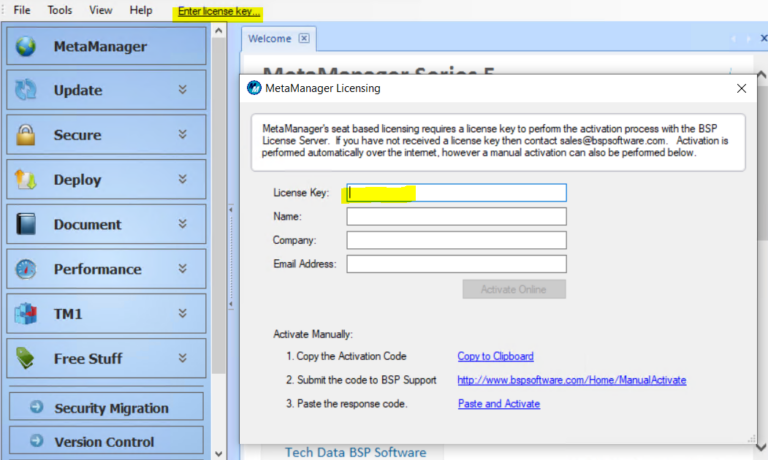The height and width of the screenshot is (460, 768).
Task: Click lower splitter collapse arrow beside sidebar
Action: coord(231,304)
